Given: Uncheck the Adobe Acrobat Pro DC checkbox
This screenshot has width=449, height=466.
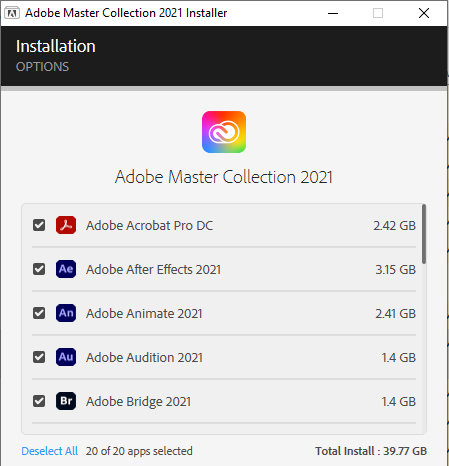Looking at the screenshot, I should point(39,225).
